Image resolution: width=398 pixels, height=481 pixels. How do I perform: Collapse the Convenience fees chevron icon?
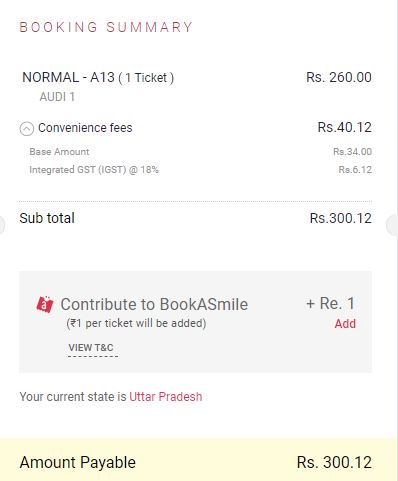click(27, 129)
